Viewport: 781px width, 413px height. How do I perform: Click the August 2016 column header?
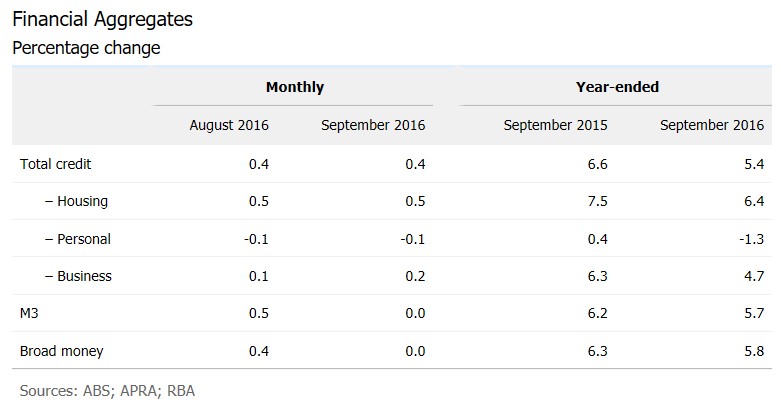coord(229,125)
